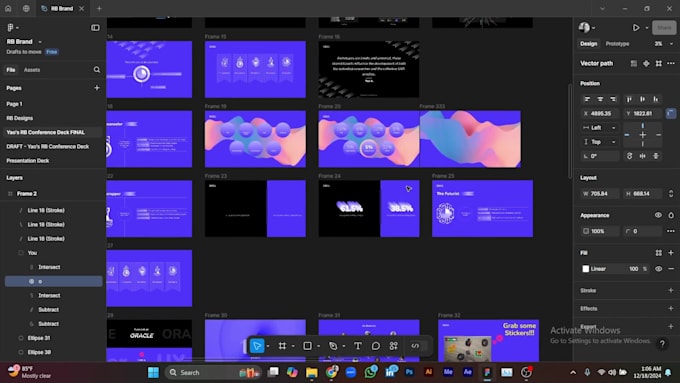The width and height of the screenshot is (680, 383).
Task: Open blend mode droplet in Appearance
Action: [671, 215]
